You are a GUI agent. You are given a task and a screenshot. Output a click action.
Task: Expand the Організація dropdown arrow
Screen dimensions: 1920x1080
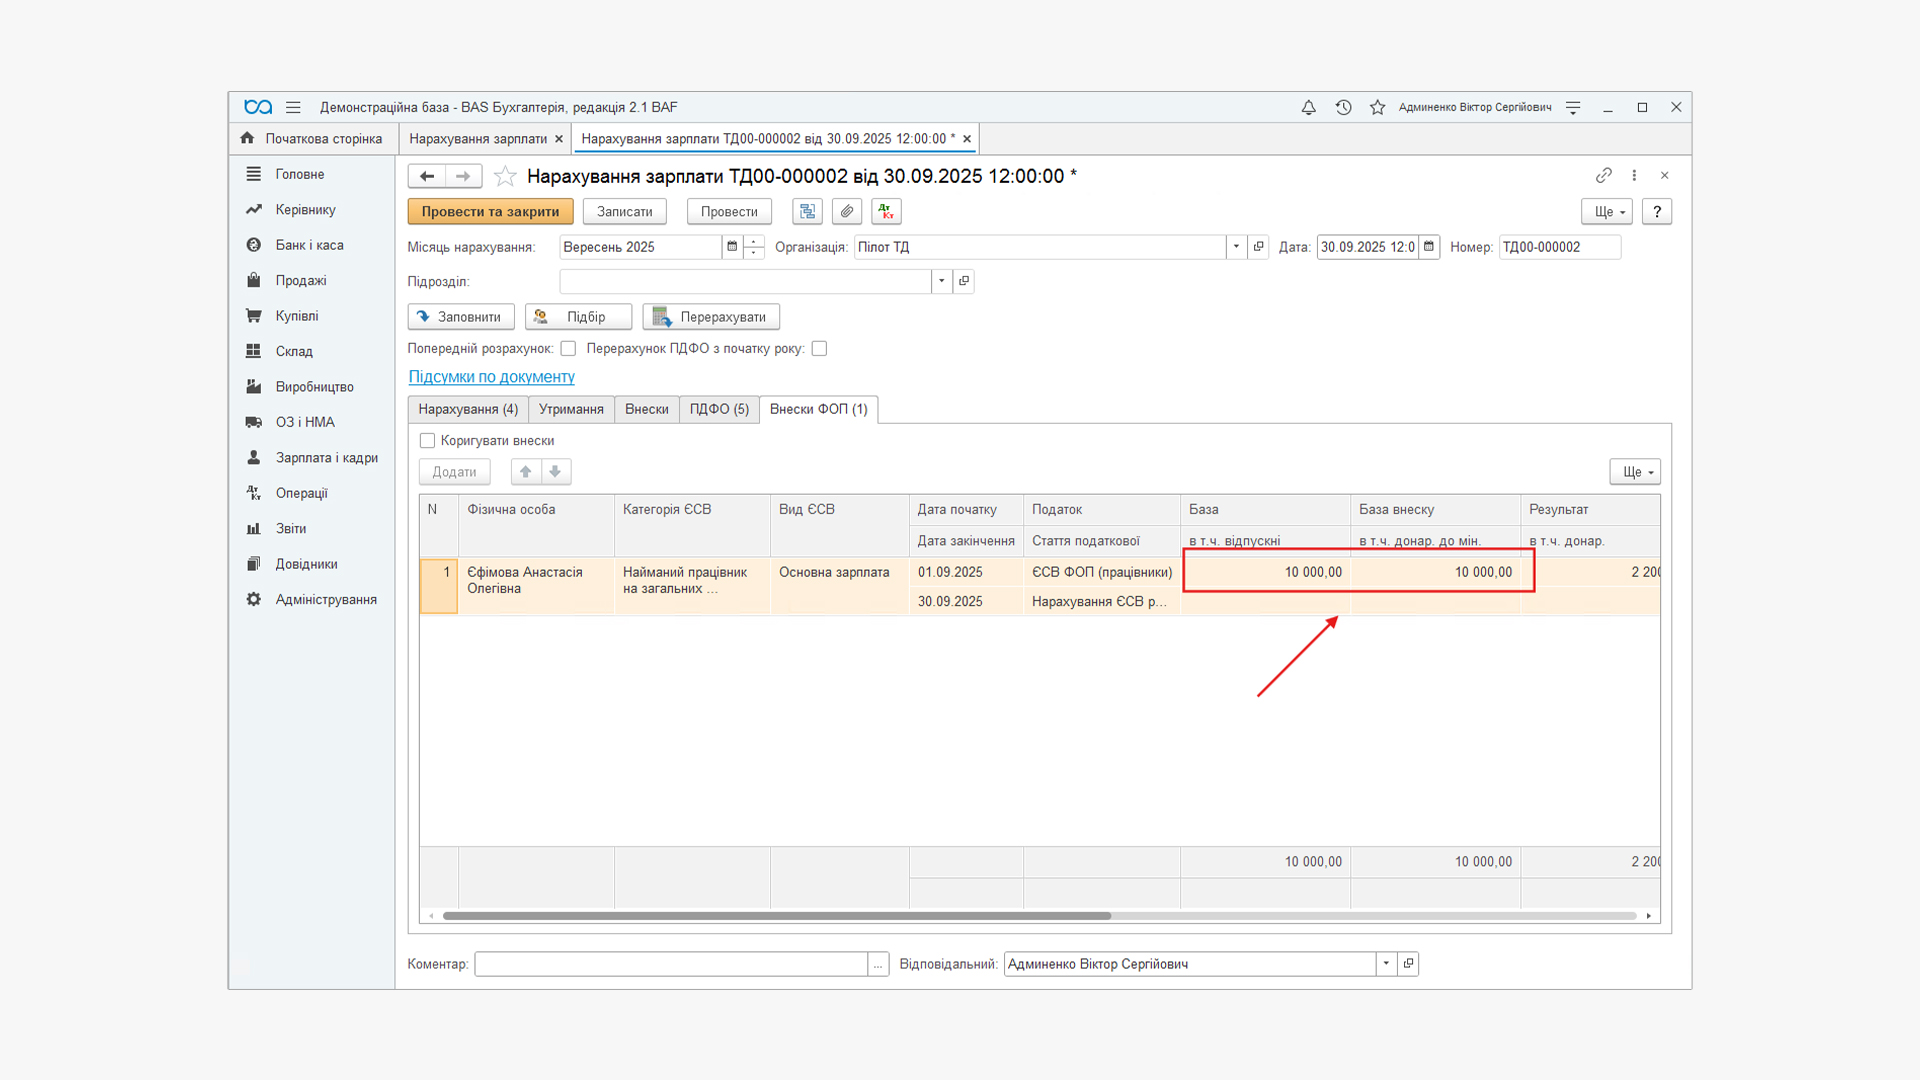[x=1236, y=247]
